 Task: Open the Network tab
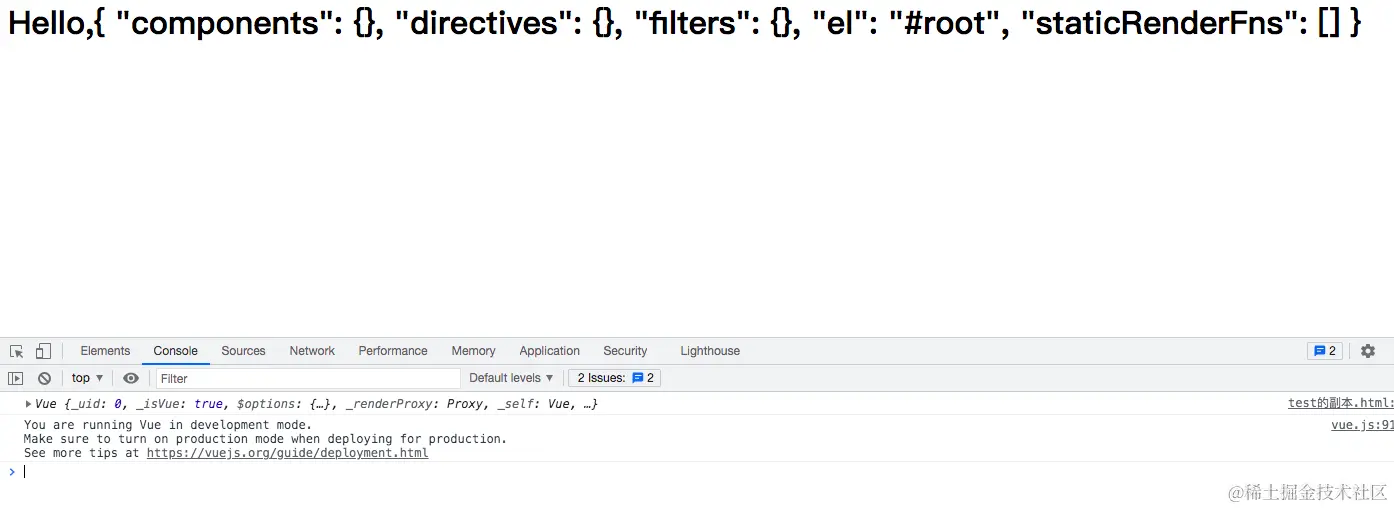pos(312,351)
